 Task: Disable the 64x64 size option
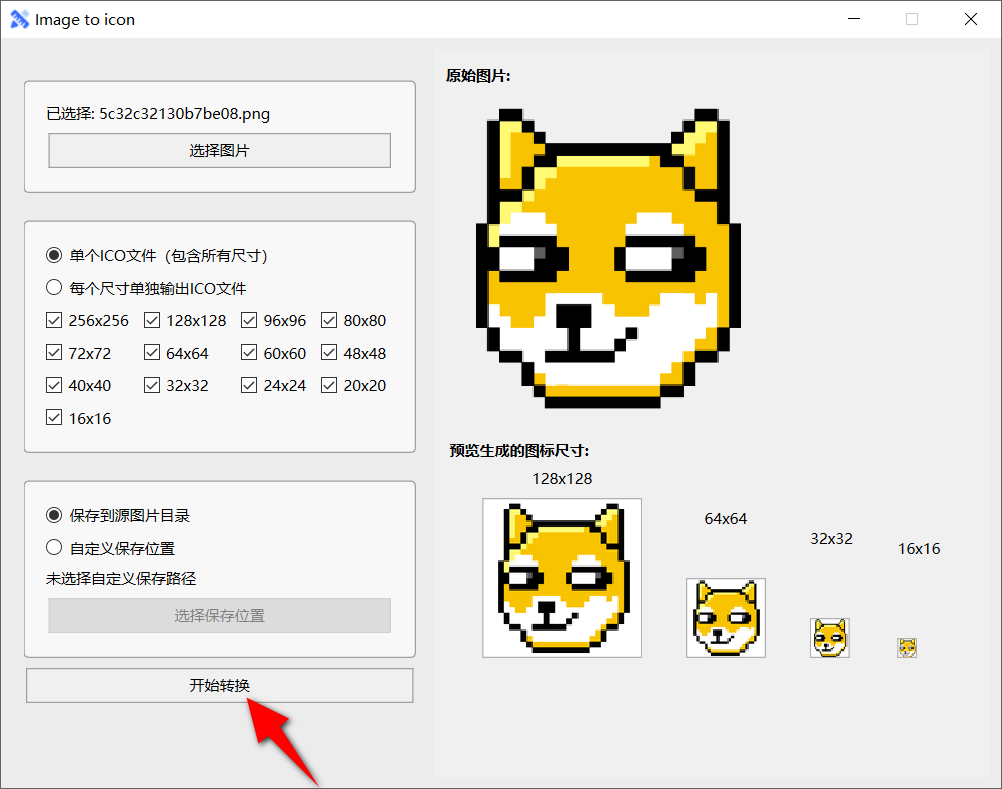(152, 352)
